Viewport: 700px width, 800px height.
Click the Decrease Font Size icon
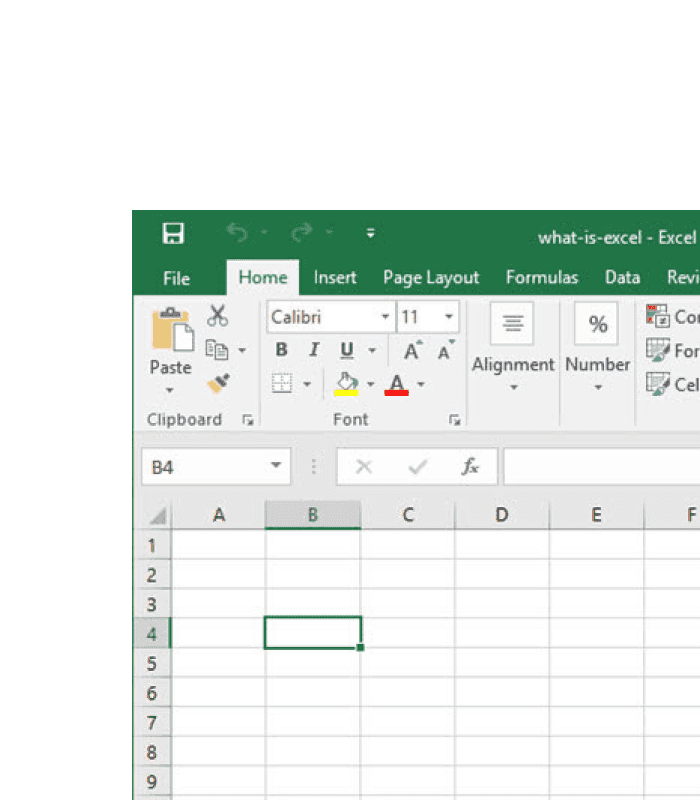point(445,350)
